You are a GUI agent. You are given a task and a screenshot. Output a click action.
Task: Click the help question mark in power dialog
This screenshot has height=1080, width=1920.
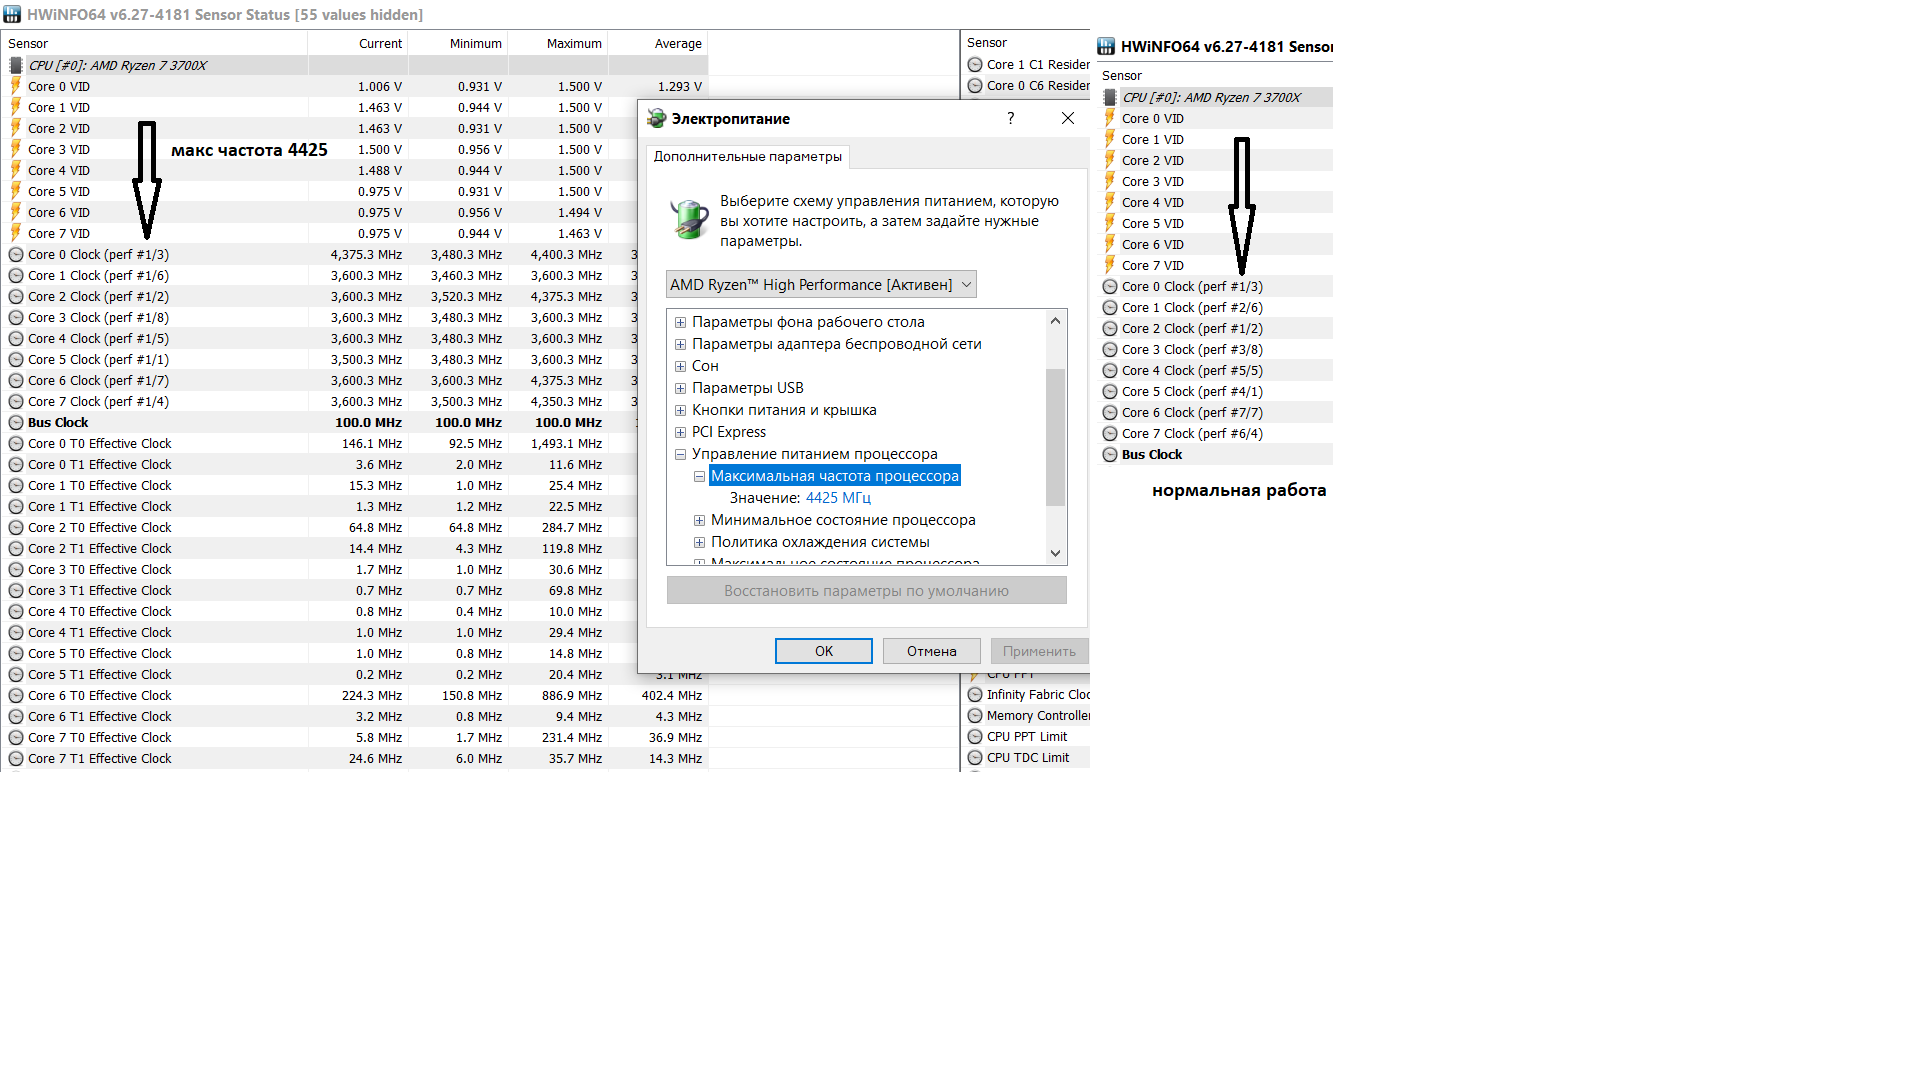coord(1010,118)
